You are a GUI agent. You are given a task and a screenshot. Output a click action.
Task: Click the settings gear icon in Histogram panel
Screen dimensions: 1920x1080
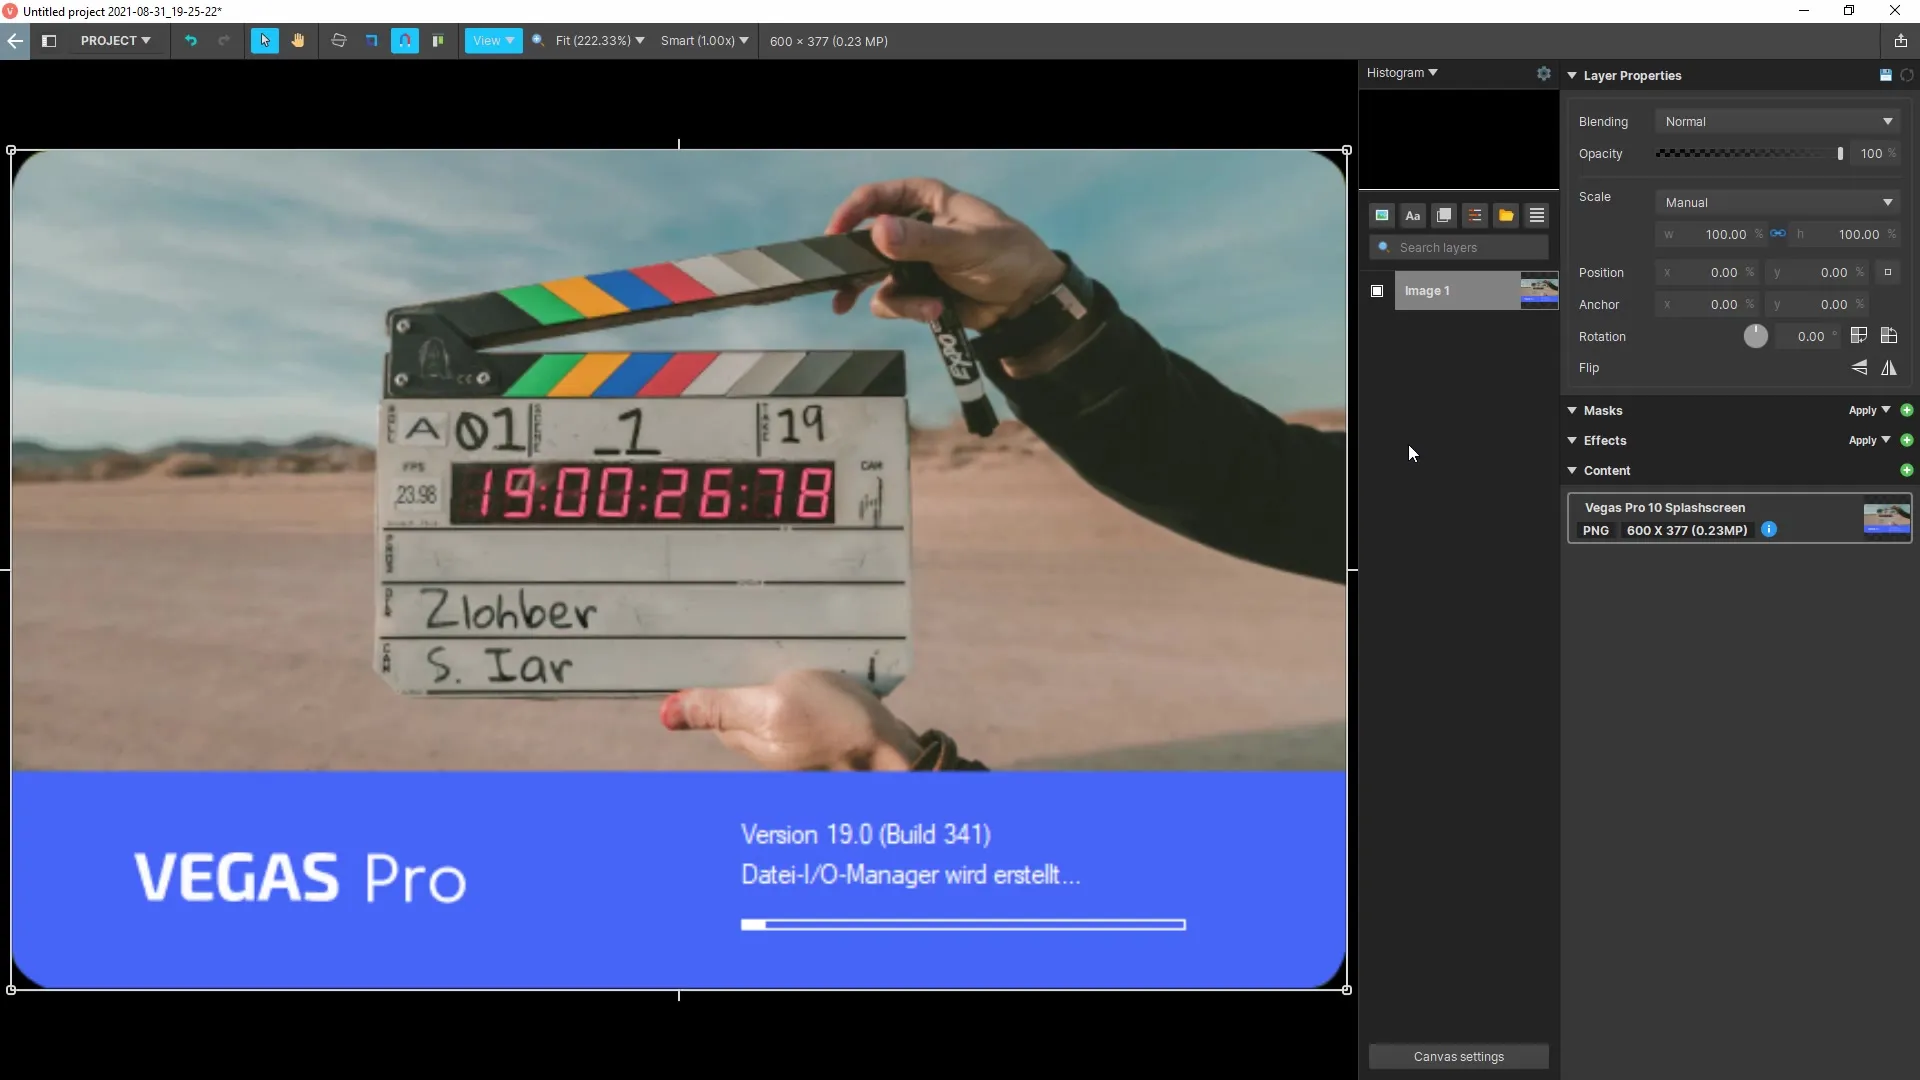[1545, 73]
